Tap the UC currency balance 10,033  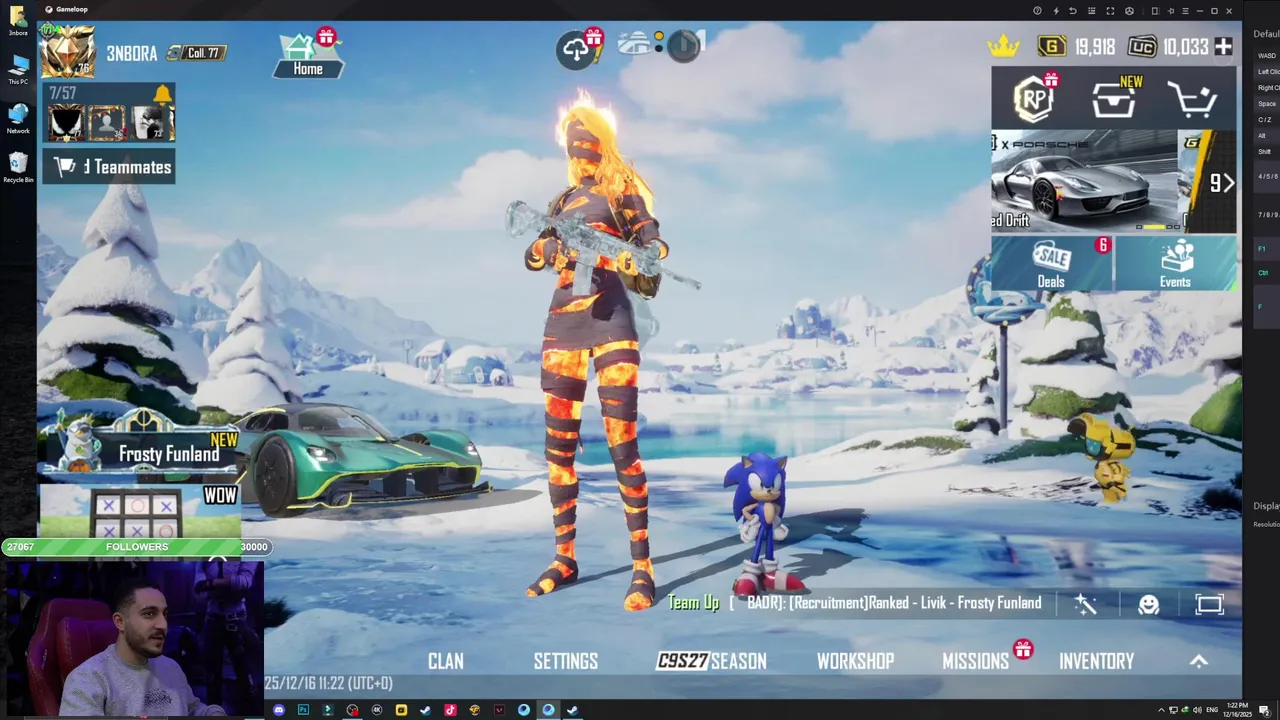1168,47
